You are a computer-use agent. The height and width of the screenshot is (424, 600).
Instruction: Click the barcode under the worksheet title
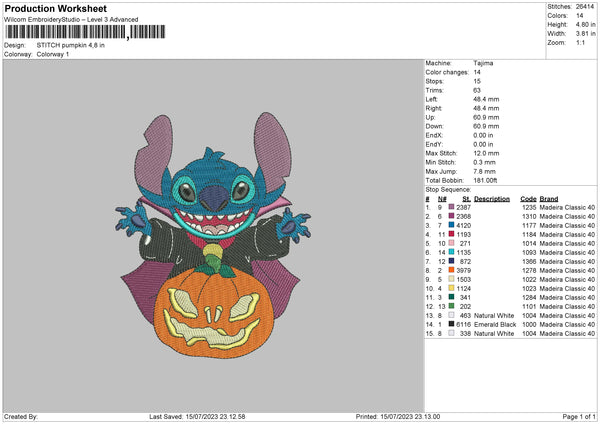85,32
